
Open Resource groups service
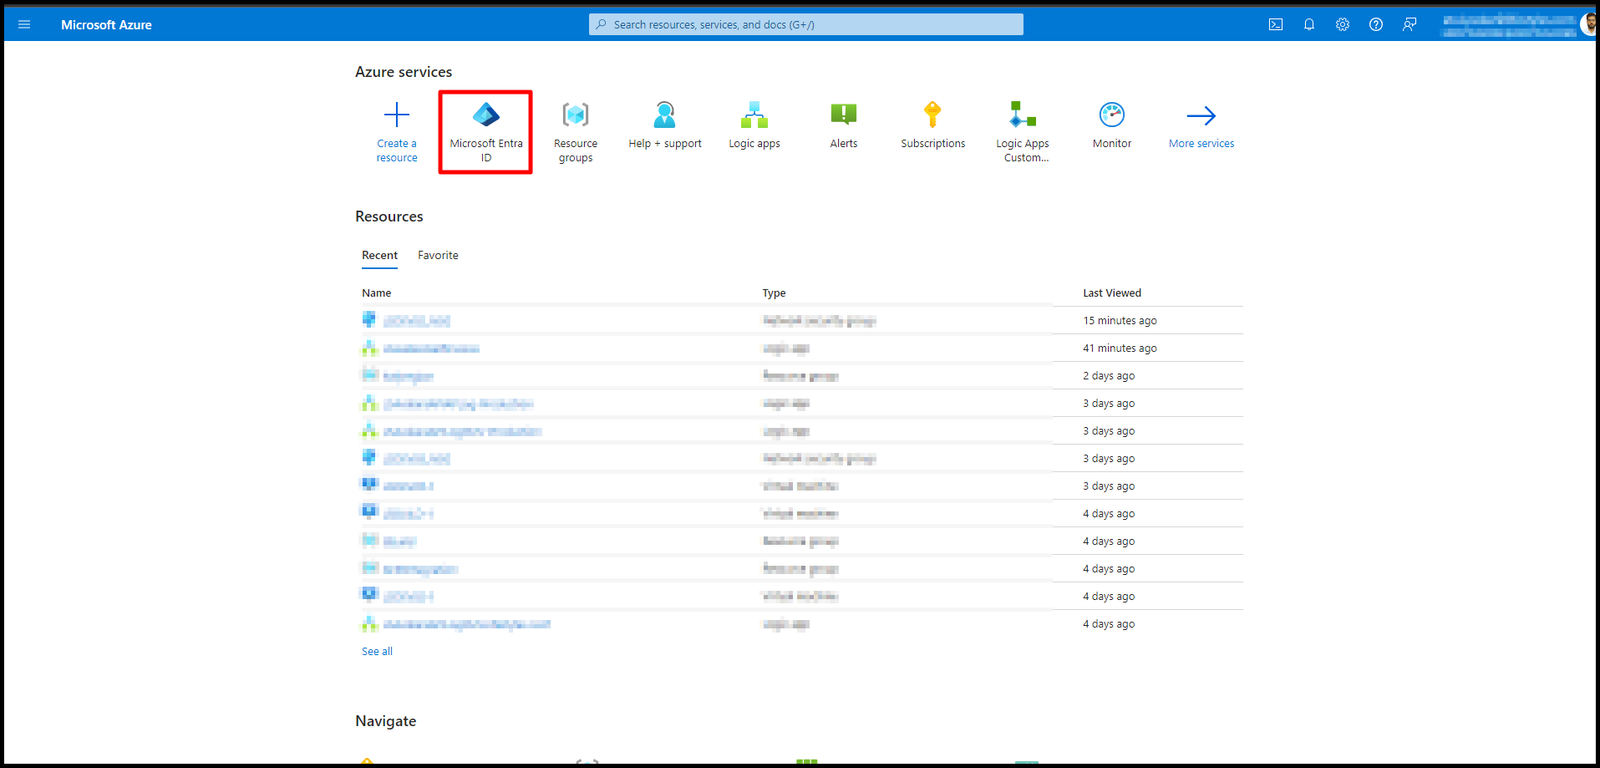576,132
